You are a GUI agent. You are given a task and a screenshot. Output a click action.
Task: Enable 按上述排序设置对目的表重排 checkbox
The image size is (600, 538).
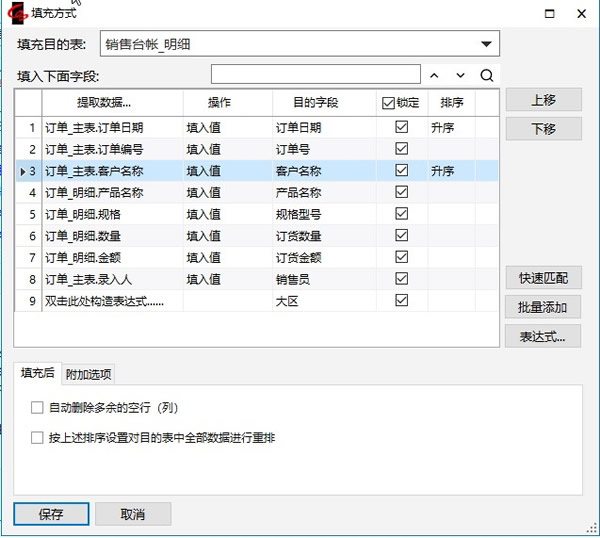point(38,438)
